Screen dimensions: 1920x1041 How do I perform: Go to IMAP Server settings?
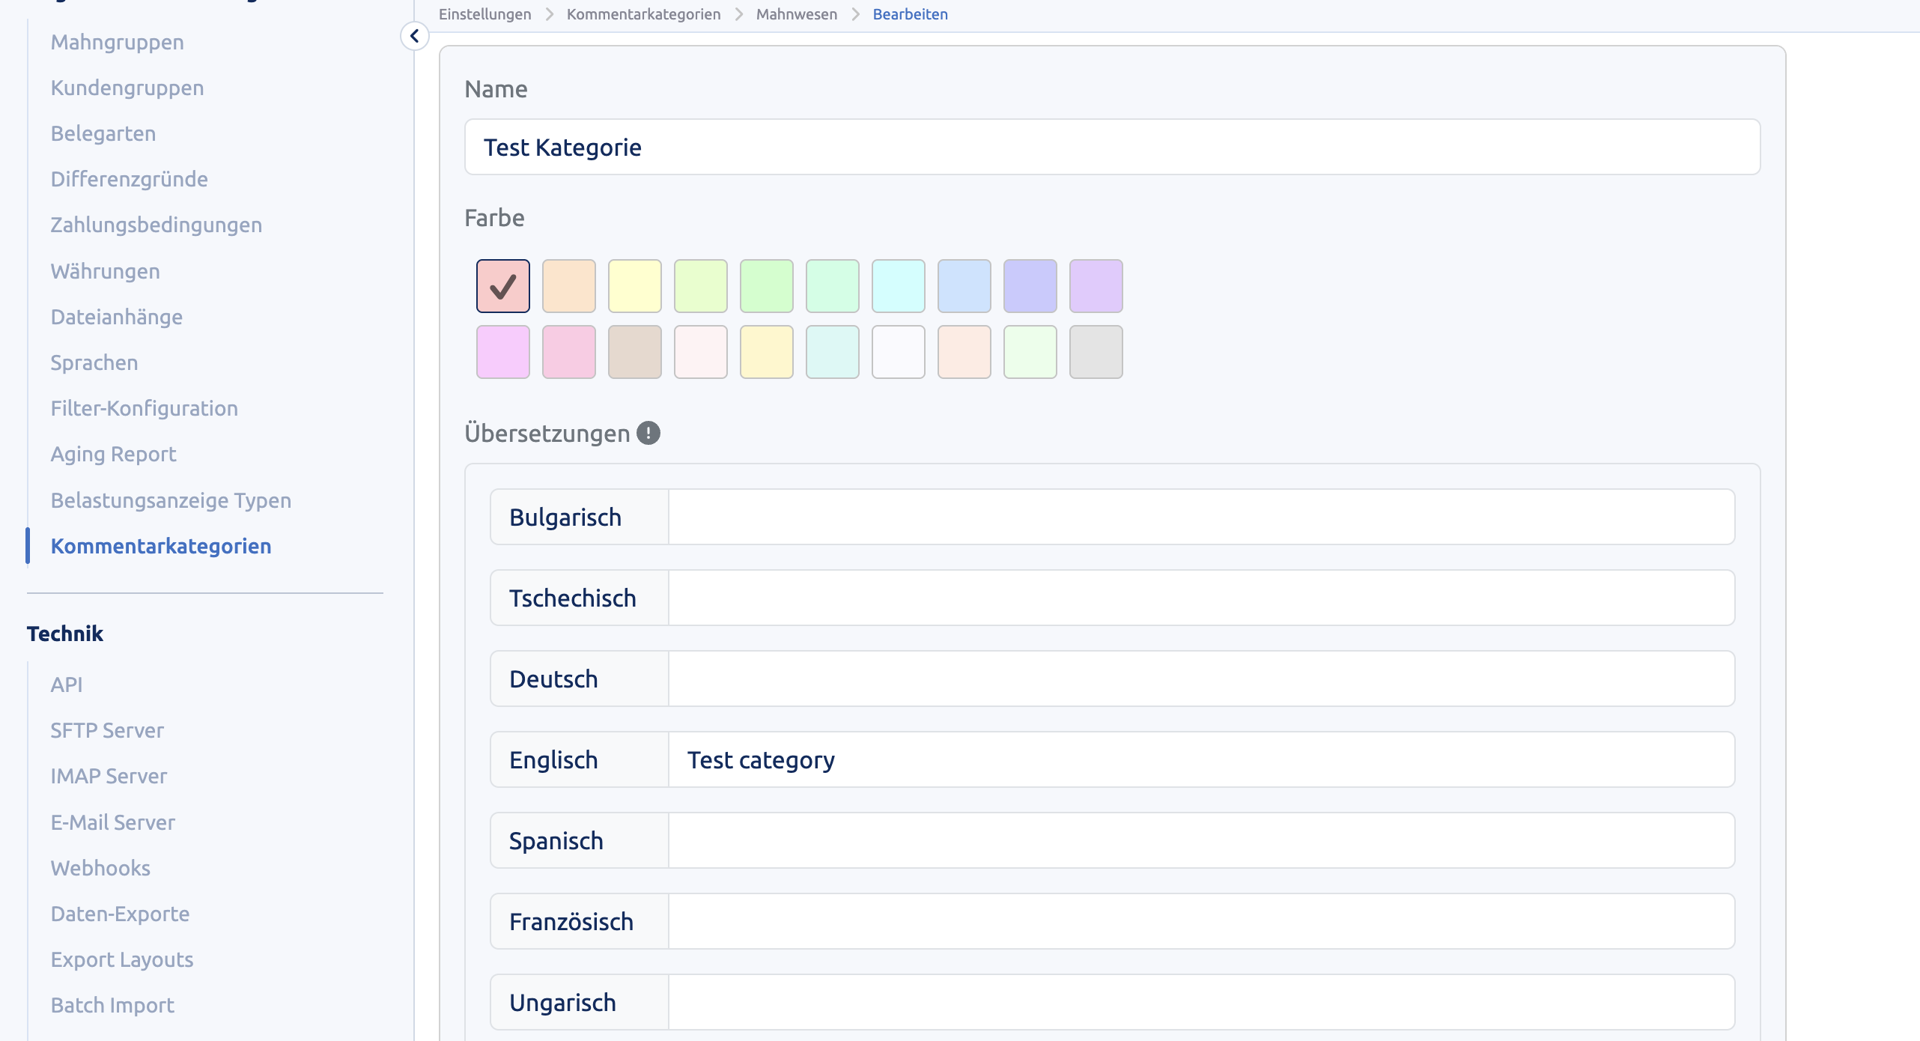(x=108, y=776)
